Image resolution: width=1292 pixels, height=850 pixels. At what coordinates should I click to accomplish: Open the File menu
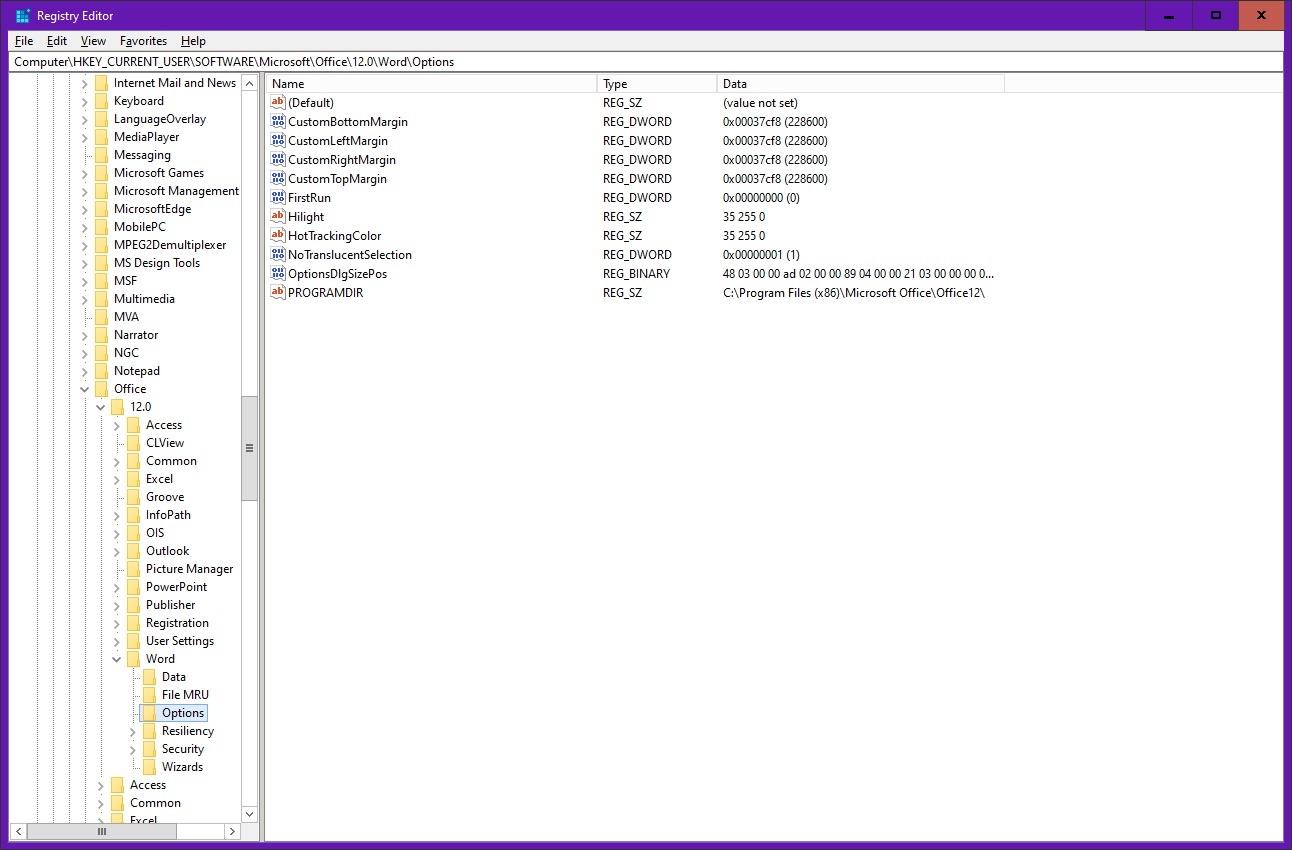tap(24, 41)
